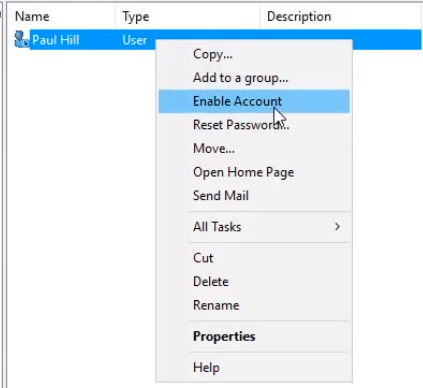Select Move... from the context menu
Screen dimensions: 423x388
tap(254, 148)
